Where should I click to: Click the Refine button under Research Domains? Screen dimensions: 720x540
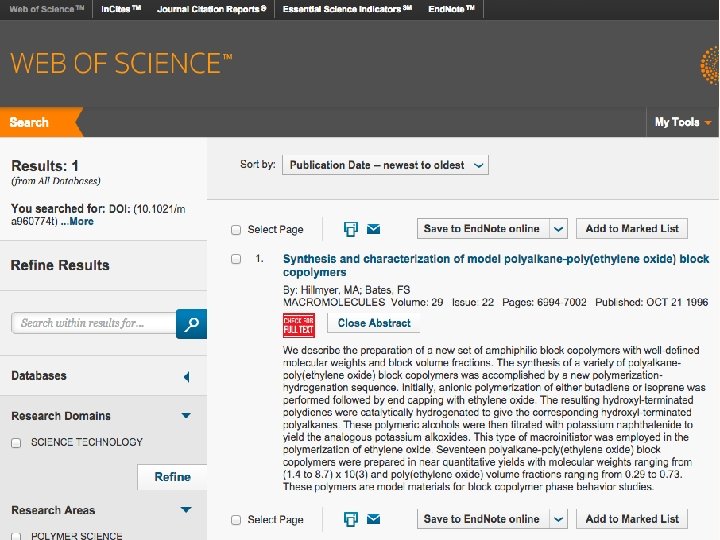point(172,477)
